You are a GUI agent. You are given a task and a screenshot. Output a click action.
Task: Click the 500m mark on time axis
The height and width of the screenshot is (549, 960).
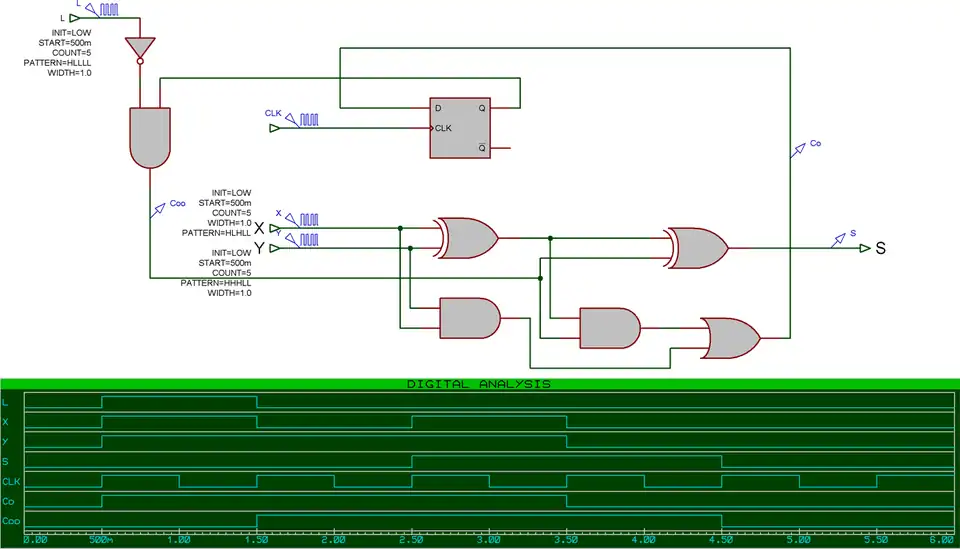[x=102, y=540]
